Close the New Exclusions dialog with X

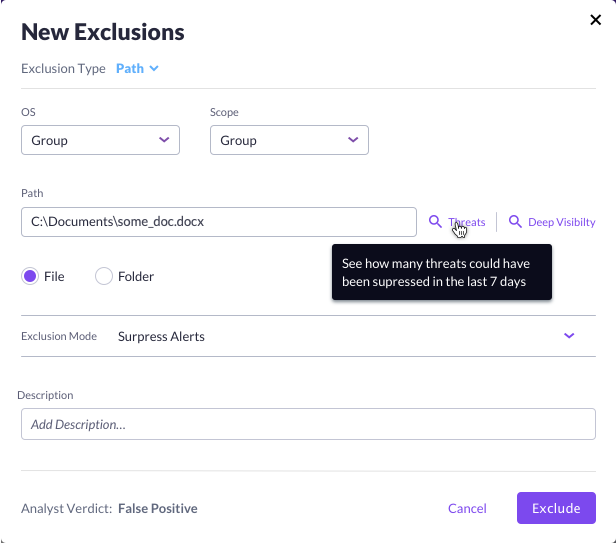tap(598, 18)
